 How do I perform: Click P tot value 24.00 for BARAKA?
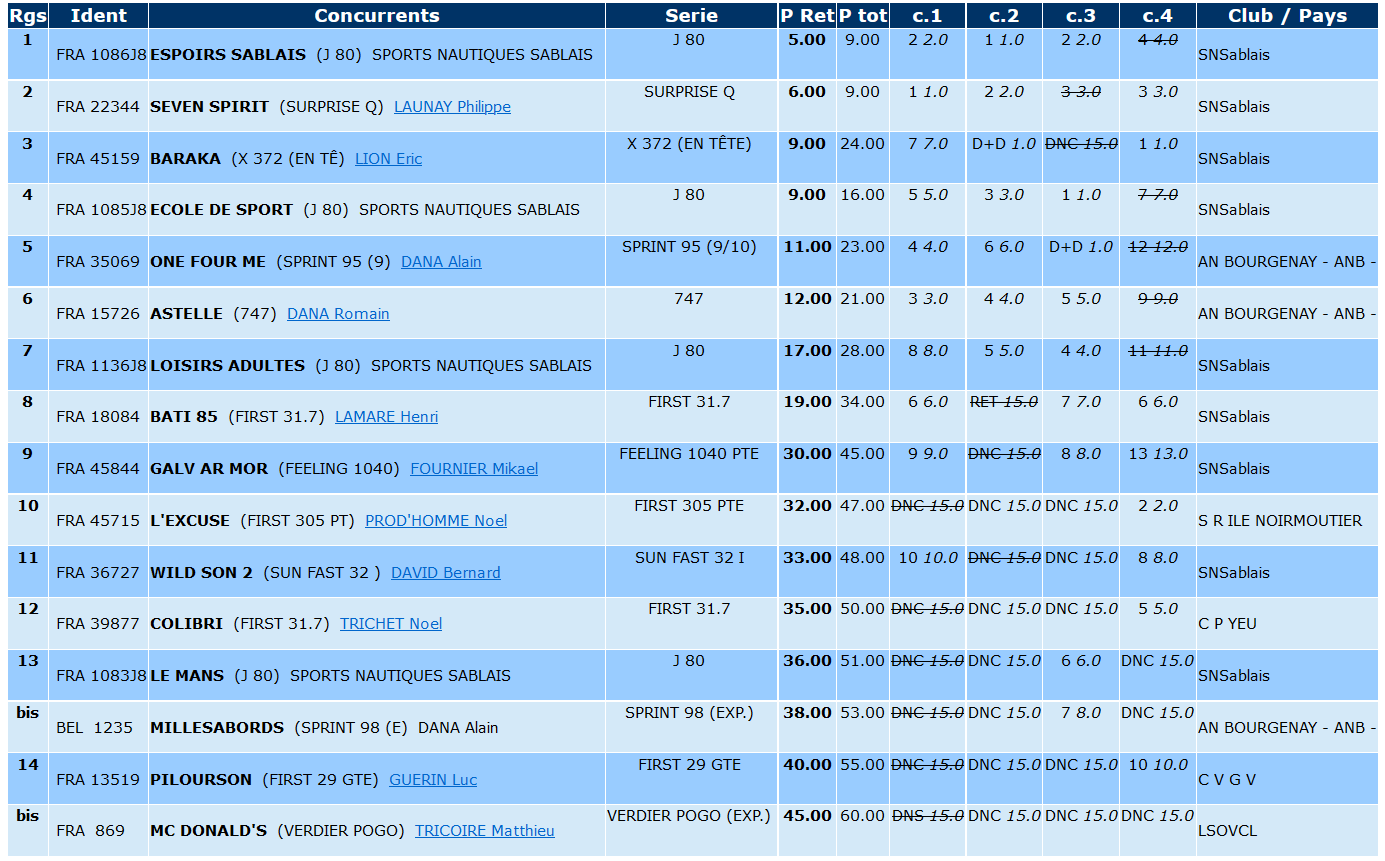pyautogui.click(x=862, y=144)
